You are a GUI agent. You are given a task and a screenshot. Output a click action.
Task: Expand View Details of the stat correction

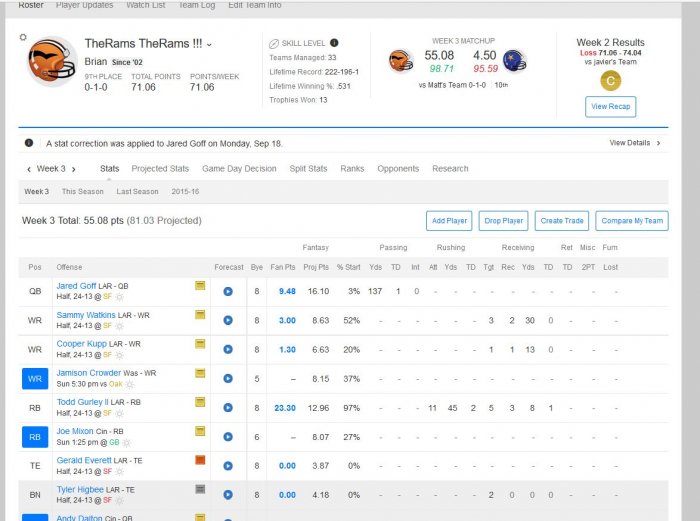pyautogui.click(x=635, y=143)
